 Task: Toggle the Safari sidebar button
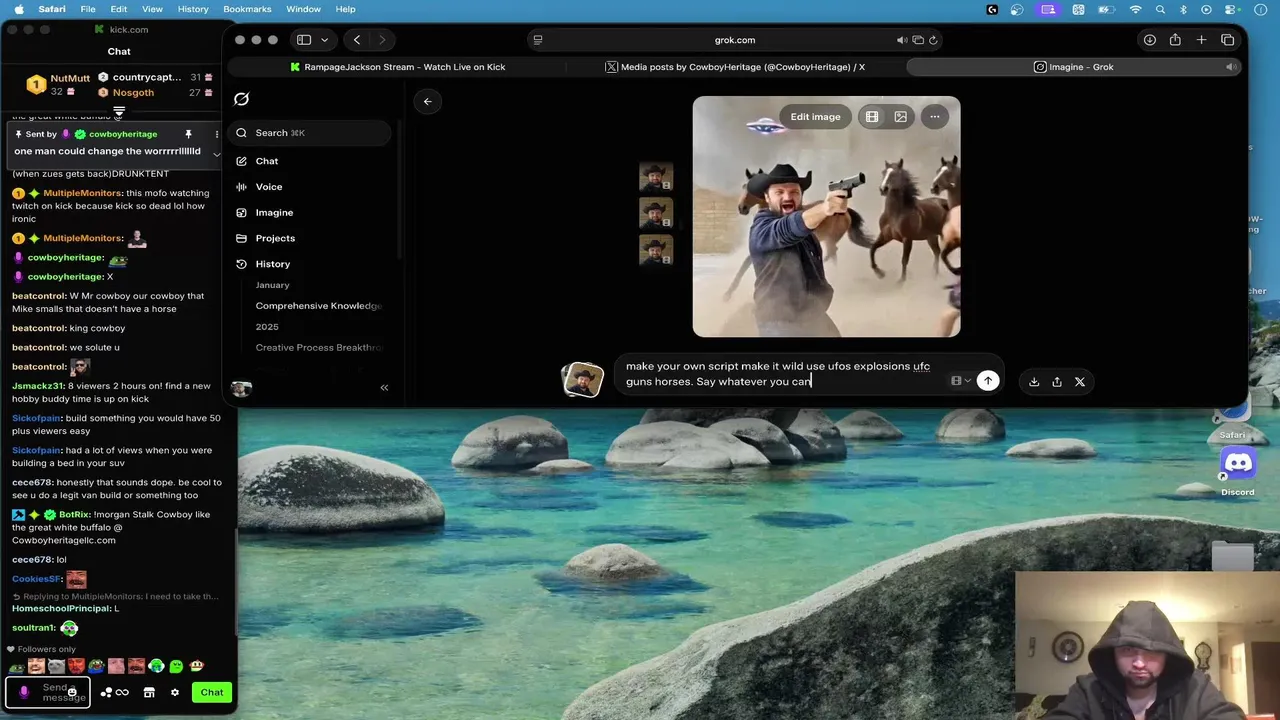pos(304,40)
